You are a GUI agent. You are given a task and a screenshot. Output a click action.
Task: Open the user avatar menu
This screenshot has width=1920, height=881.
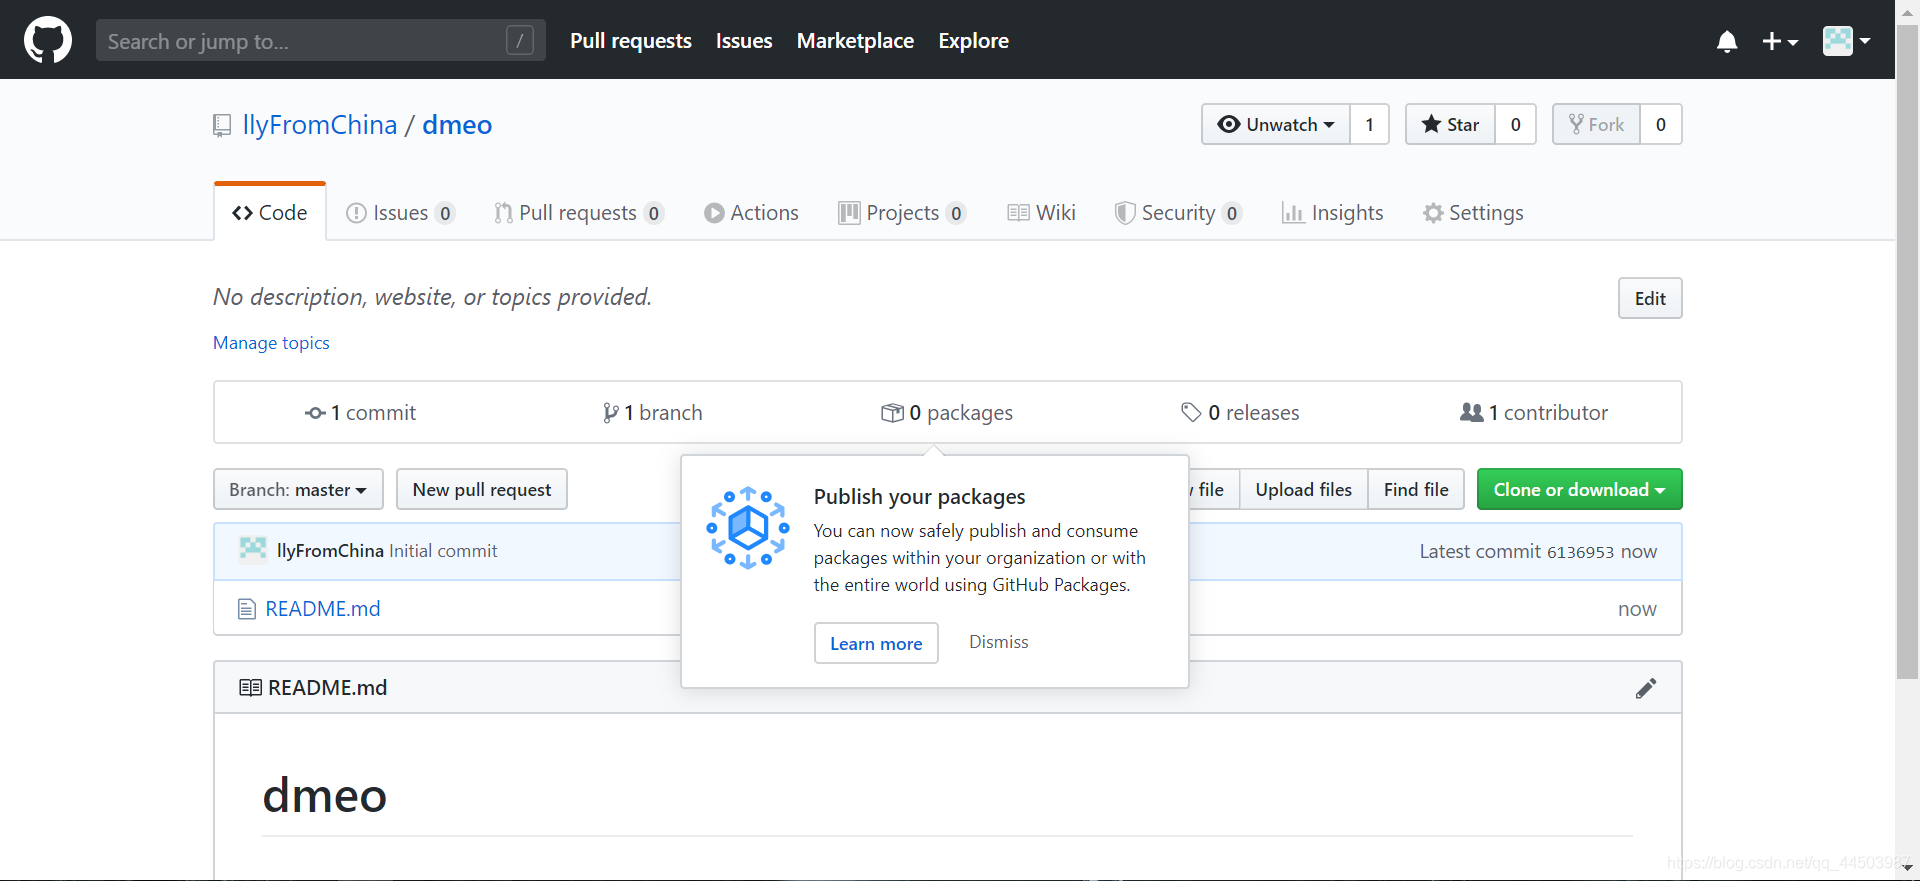(1846, 41)
